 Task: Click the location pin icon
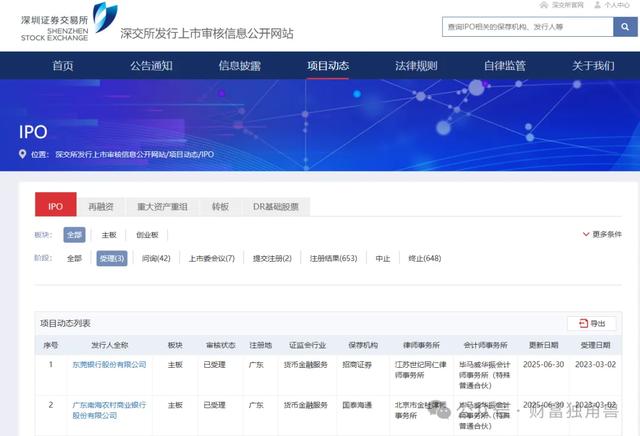tap(22, 154)
